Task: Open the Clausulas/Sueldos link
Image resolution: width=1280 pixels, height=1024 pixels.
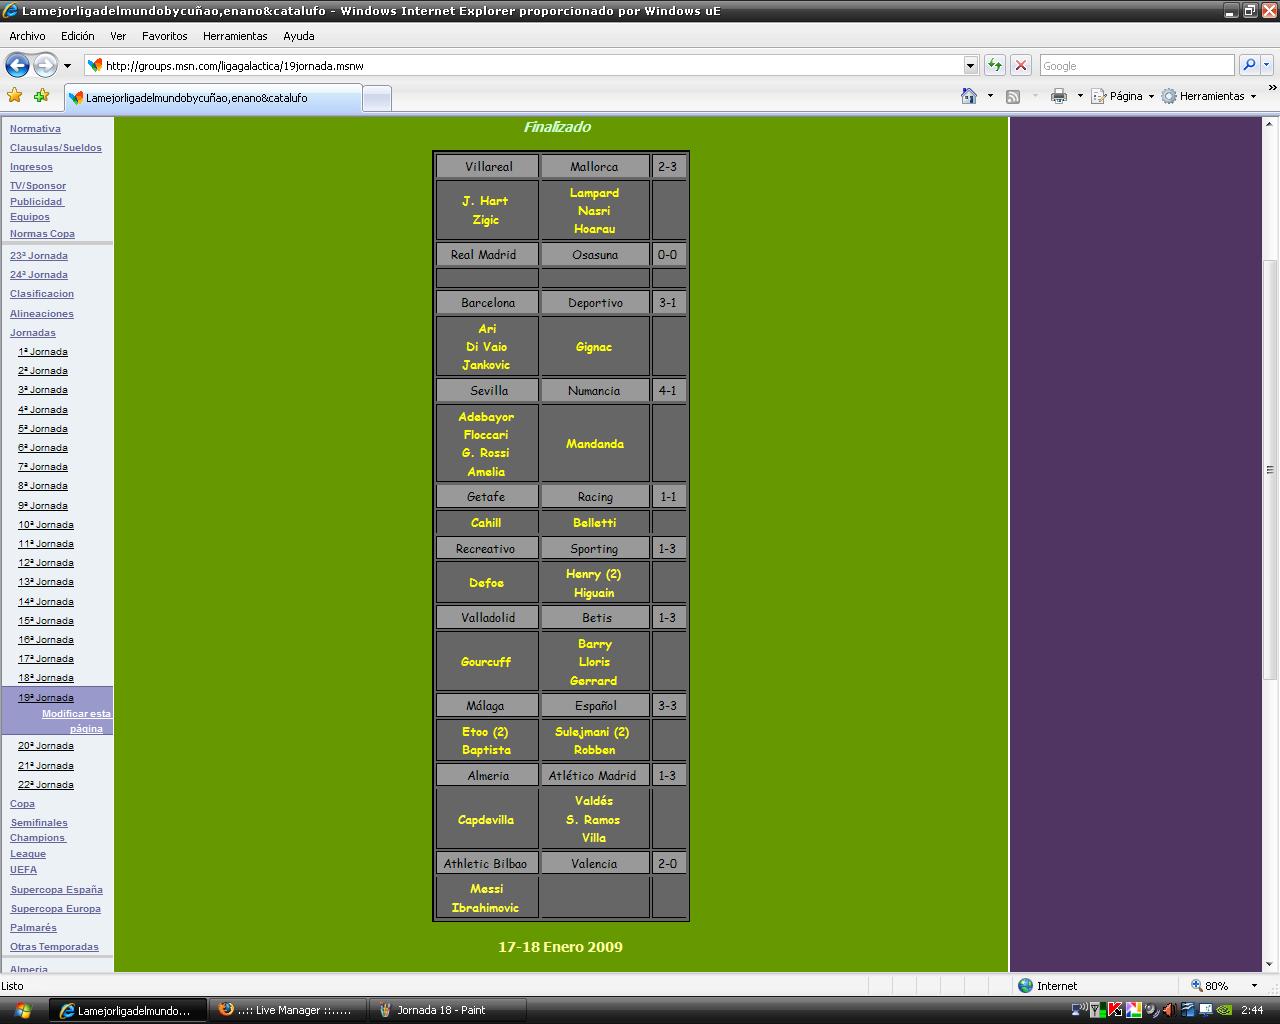Action: 56,148
